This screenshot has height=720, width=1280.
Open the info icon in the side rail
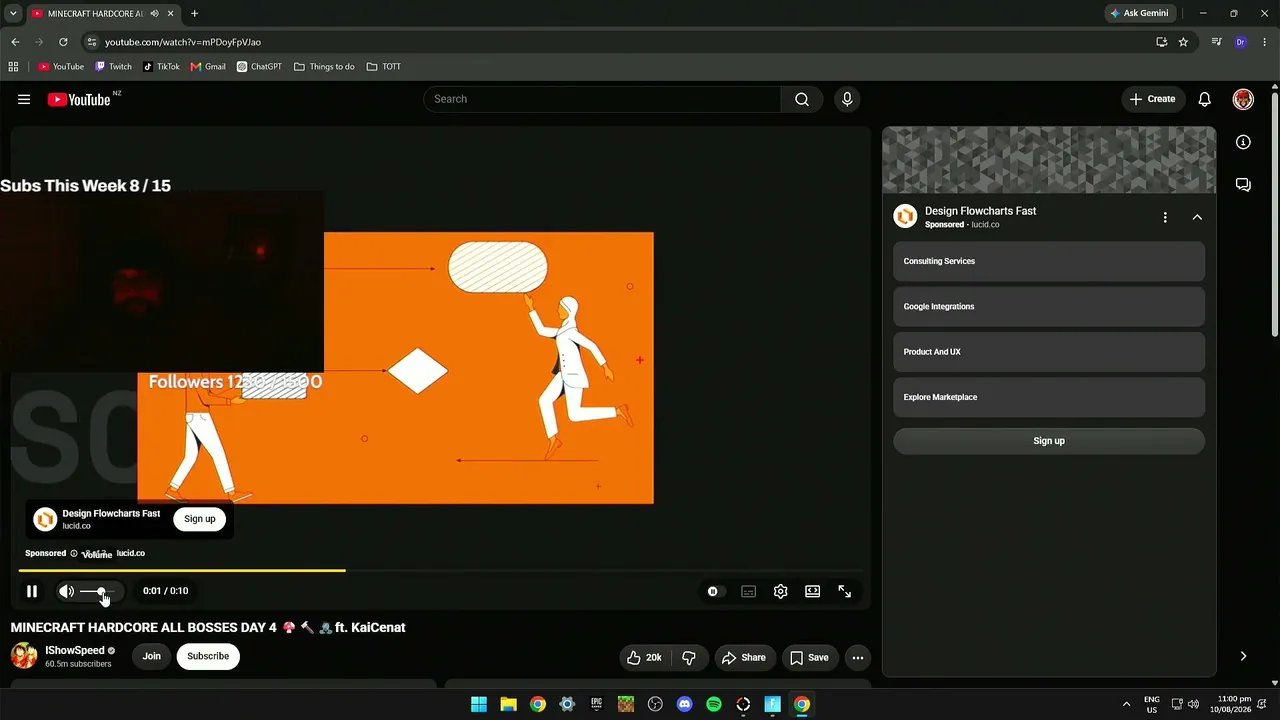[x=1243, y=142]
